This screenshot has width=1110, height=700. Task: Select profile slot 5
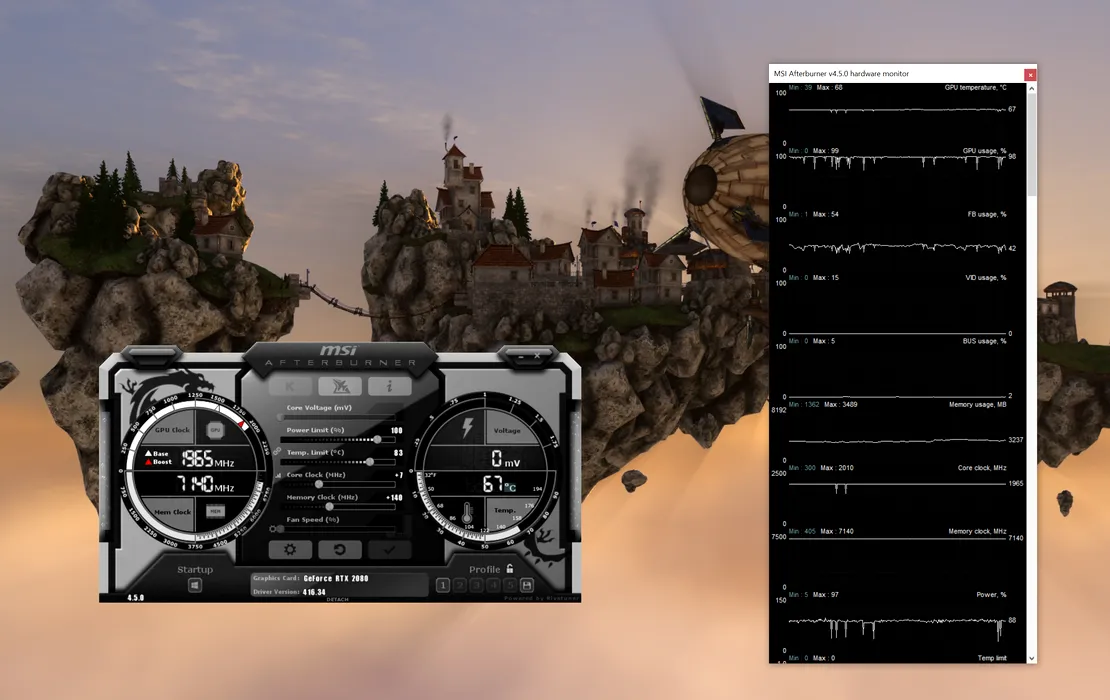tap(510, 585)
